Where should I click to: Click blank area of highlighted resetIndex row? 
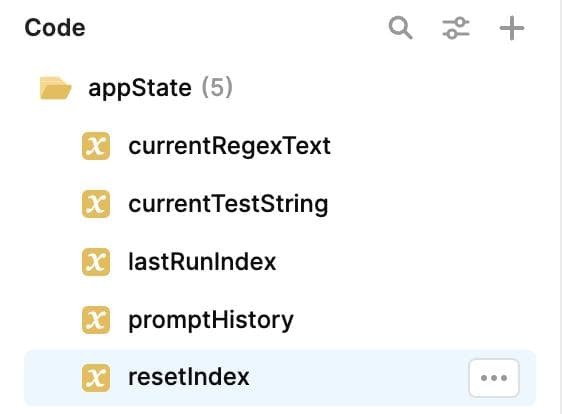(358, 378)
